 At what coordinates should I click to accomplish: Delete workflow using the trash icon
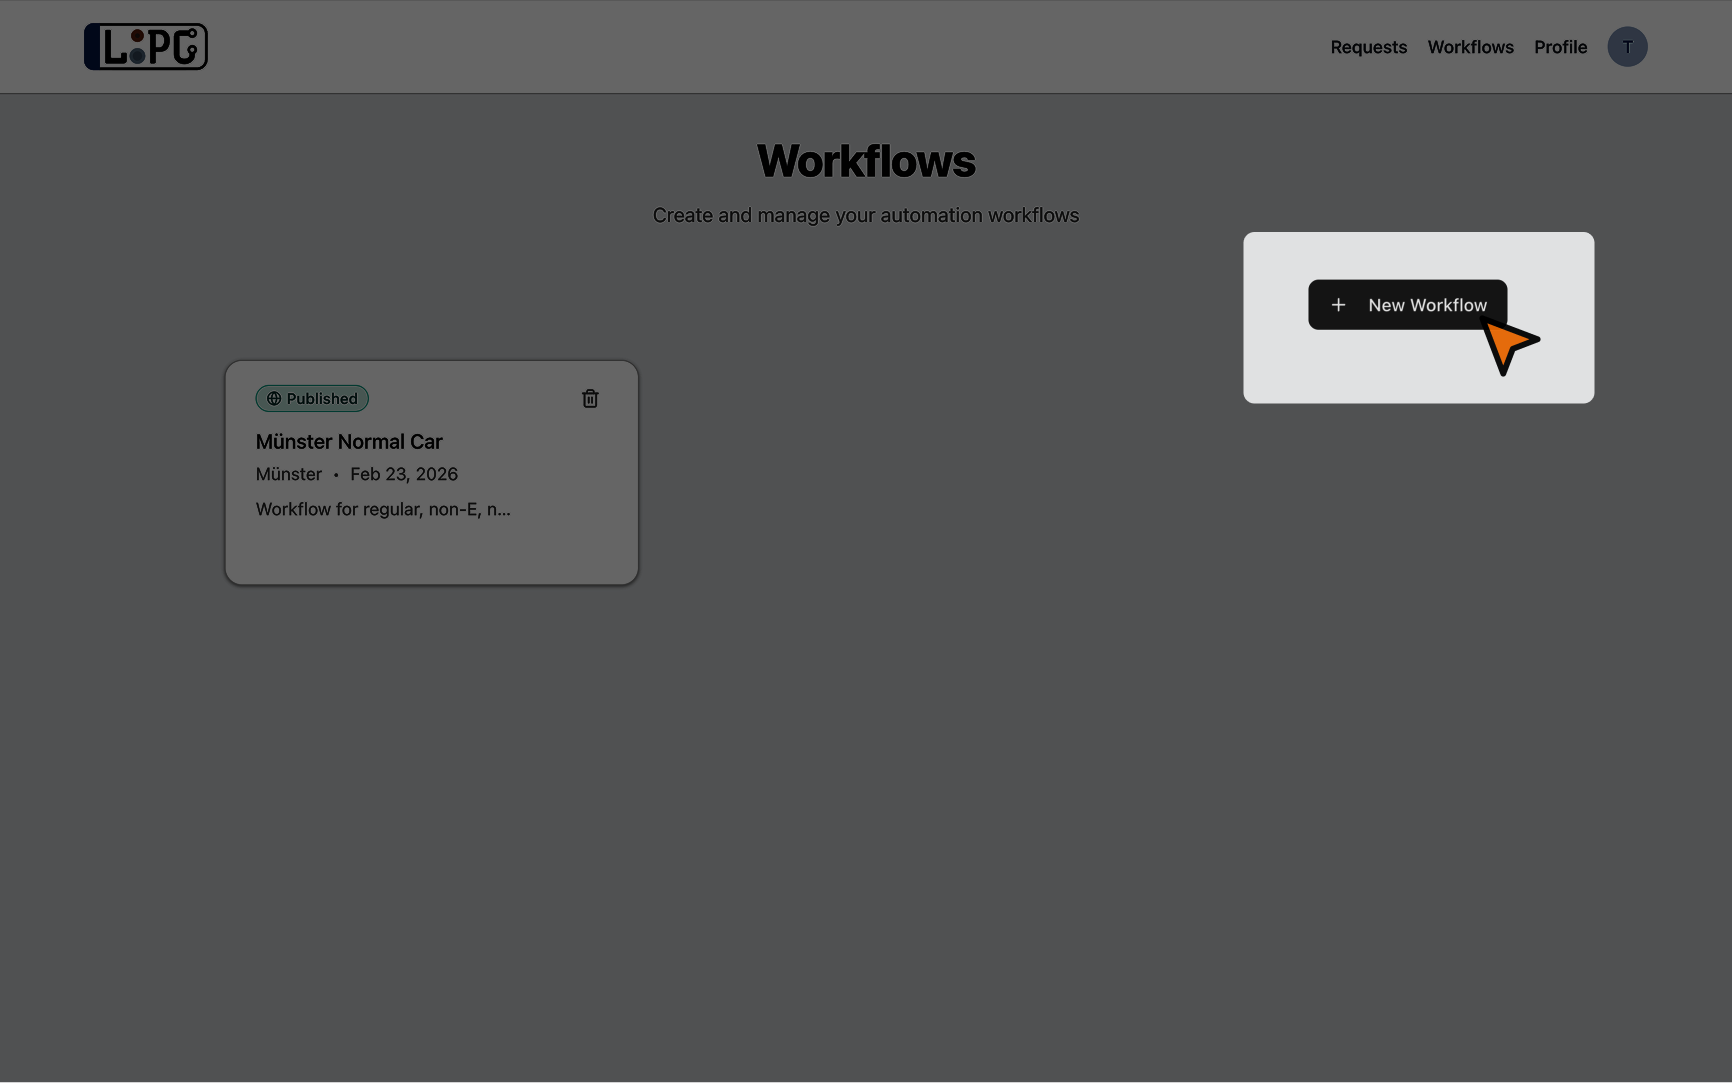pos(590,398)
